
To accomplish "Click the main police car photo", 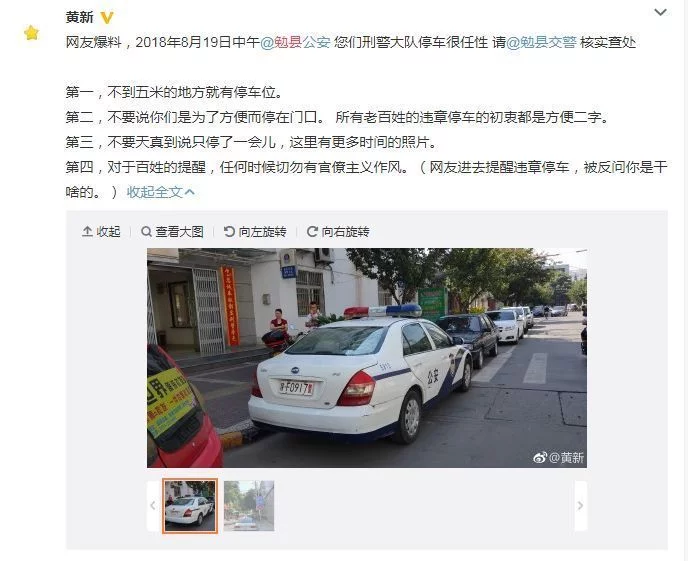I will 367,358.
